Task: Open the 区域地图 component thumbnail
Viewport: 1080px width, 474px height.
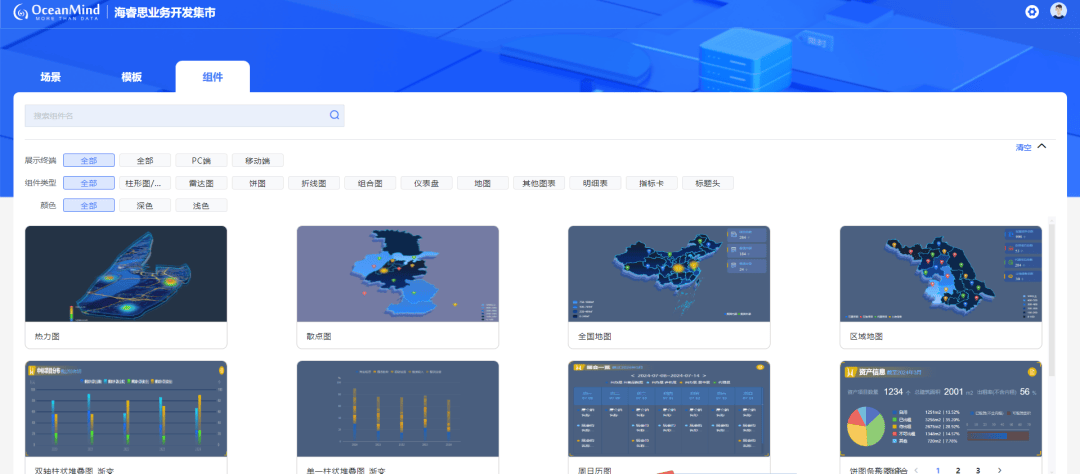Action: 941,274
